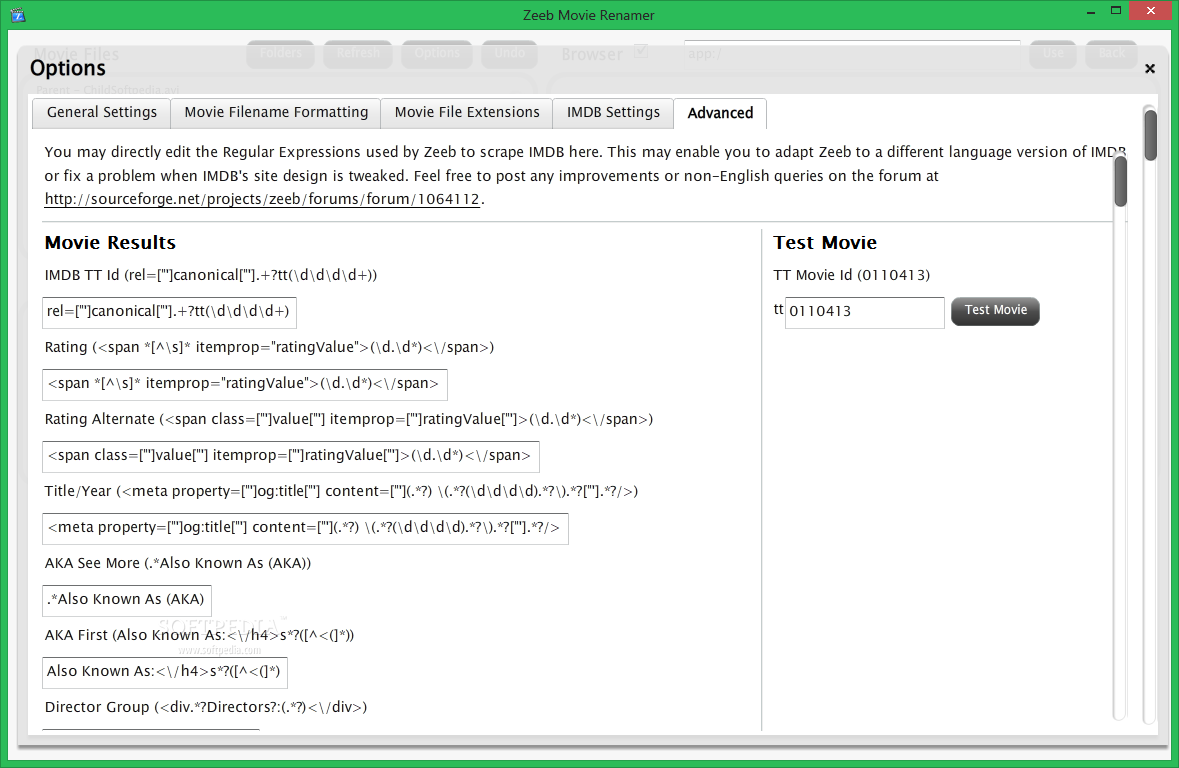This screenshot has width=1179, height=768.
Task: Edit the Title/Year regex input field
Action: 305,528
